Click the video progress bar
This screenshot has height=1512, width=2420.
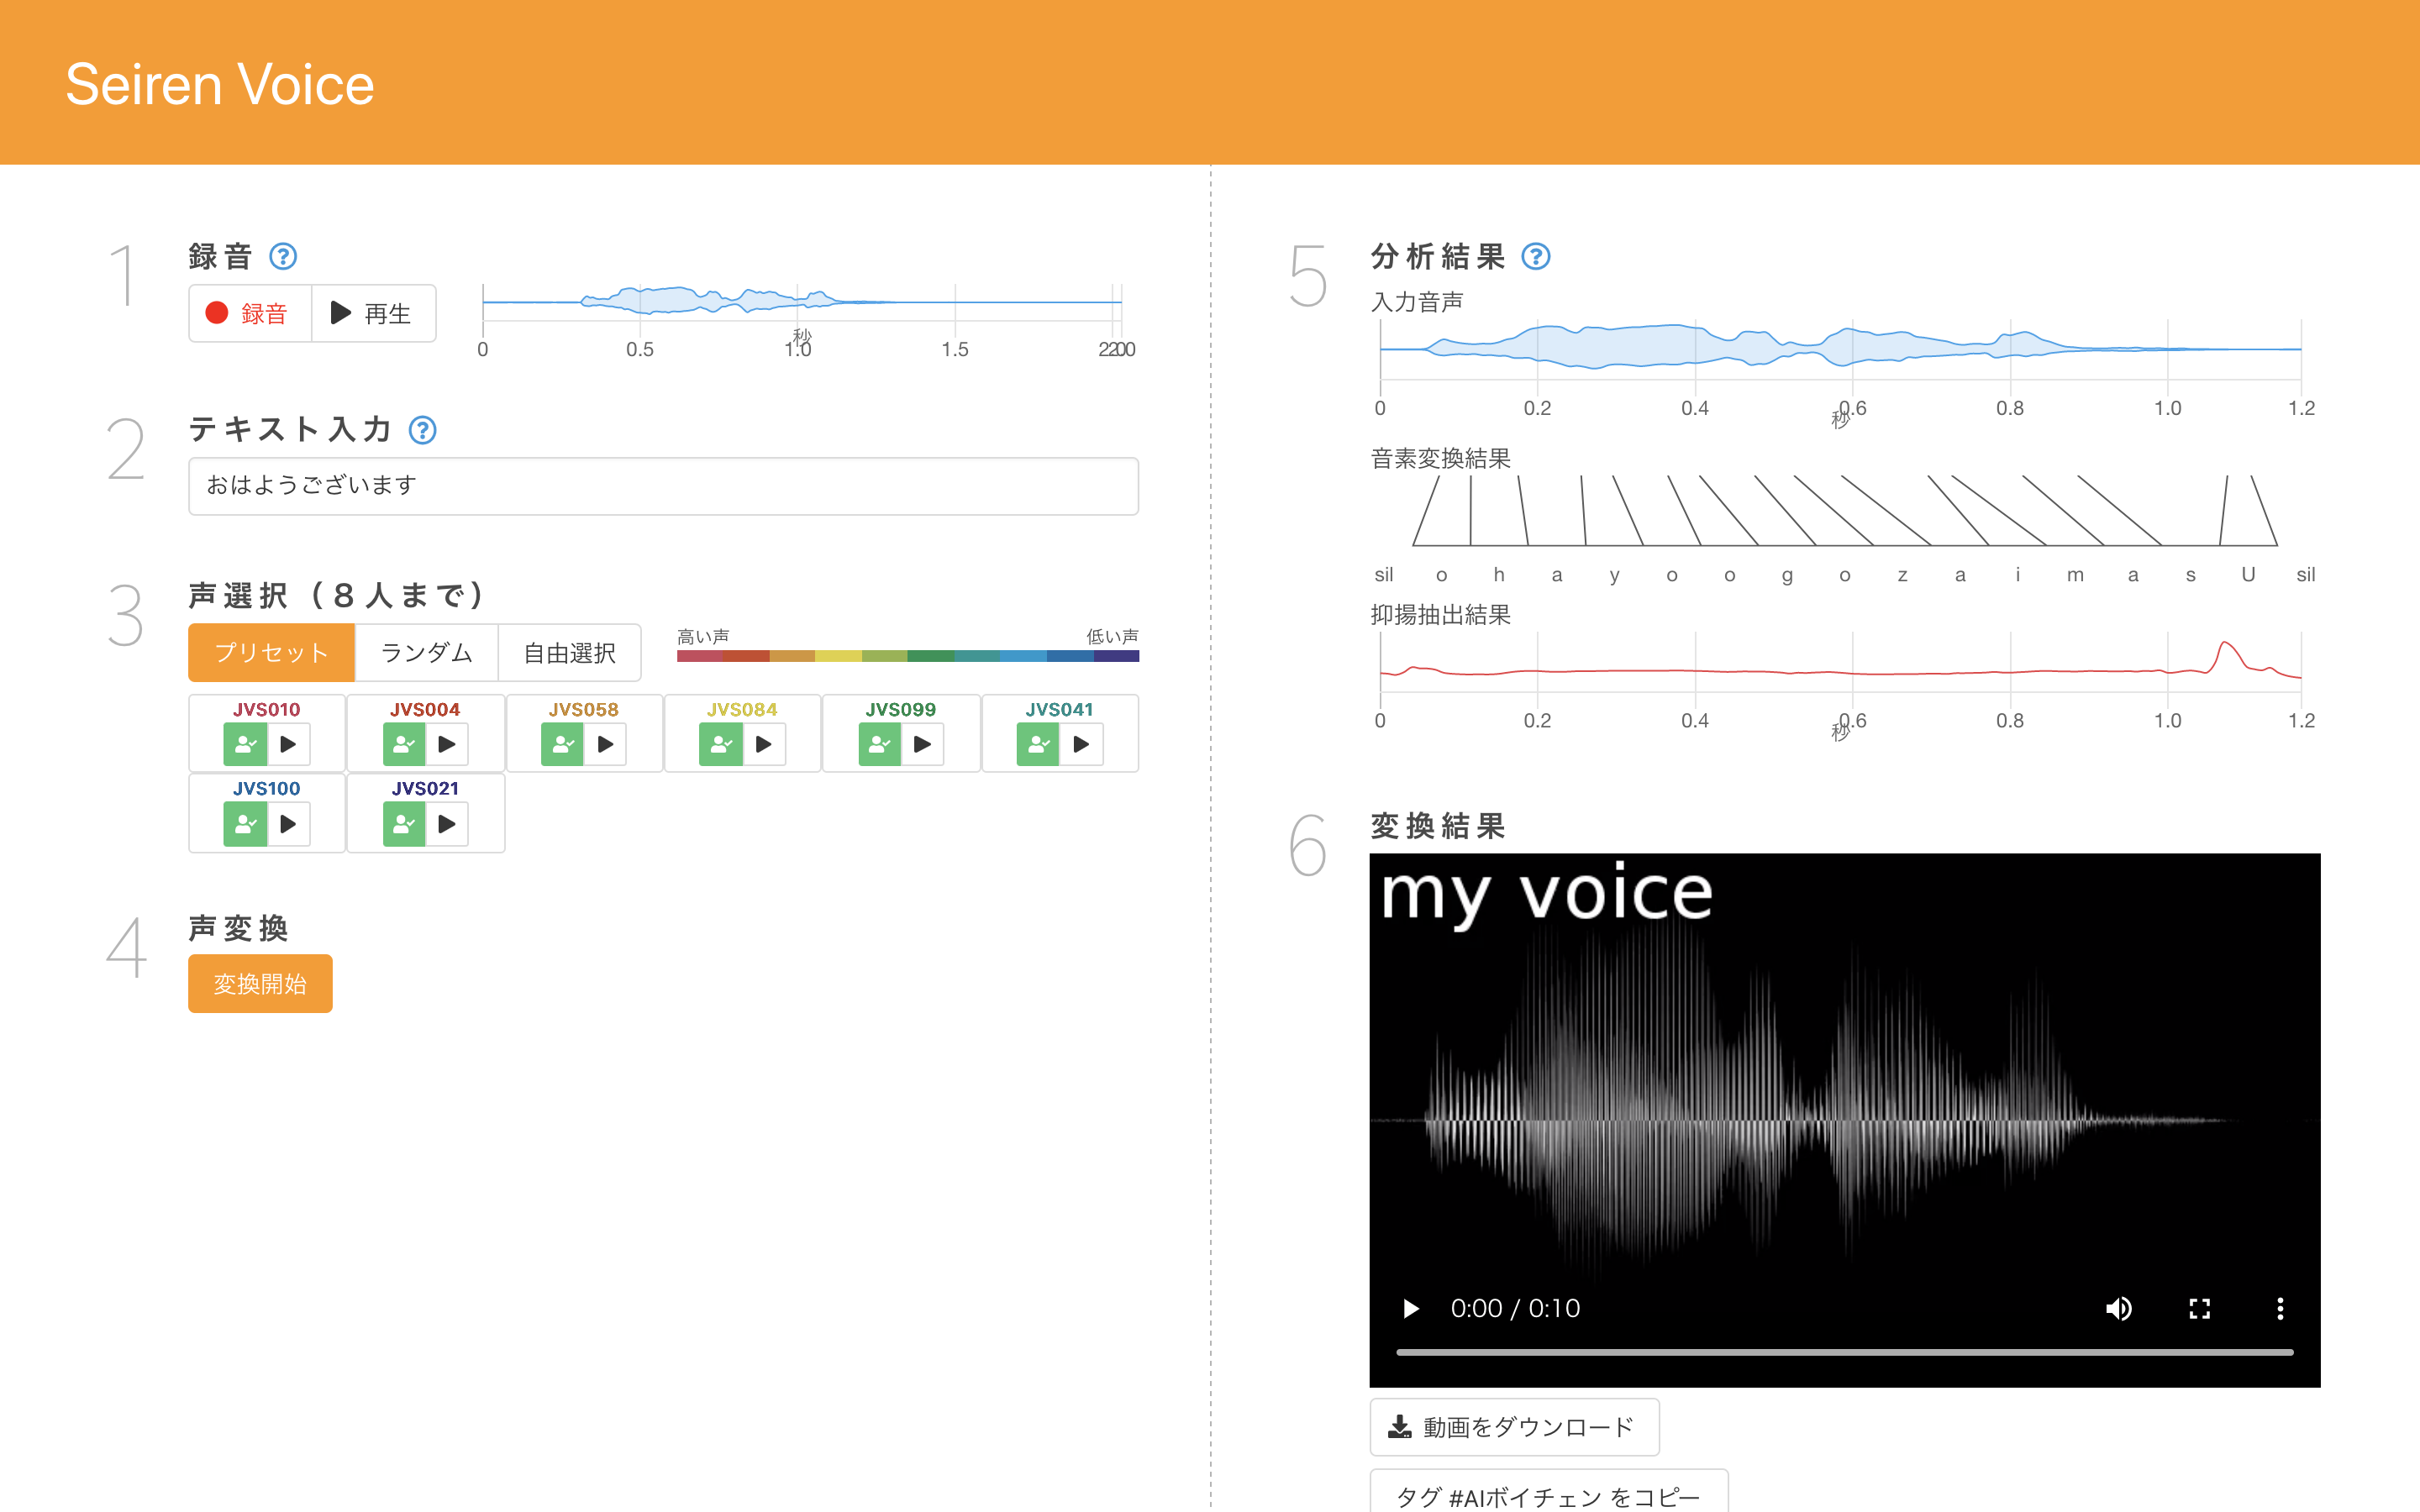point(1844,1352)
